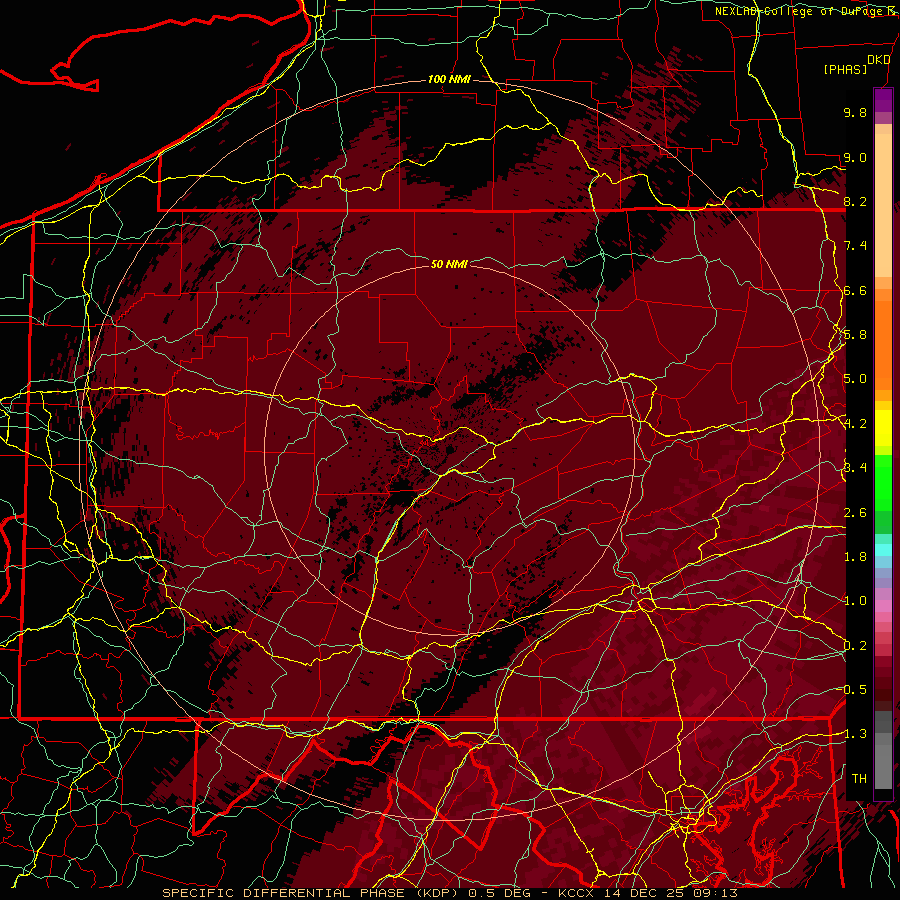Click the gray segment near the TH label

coord(883,769)
